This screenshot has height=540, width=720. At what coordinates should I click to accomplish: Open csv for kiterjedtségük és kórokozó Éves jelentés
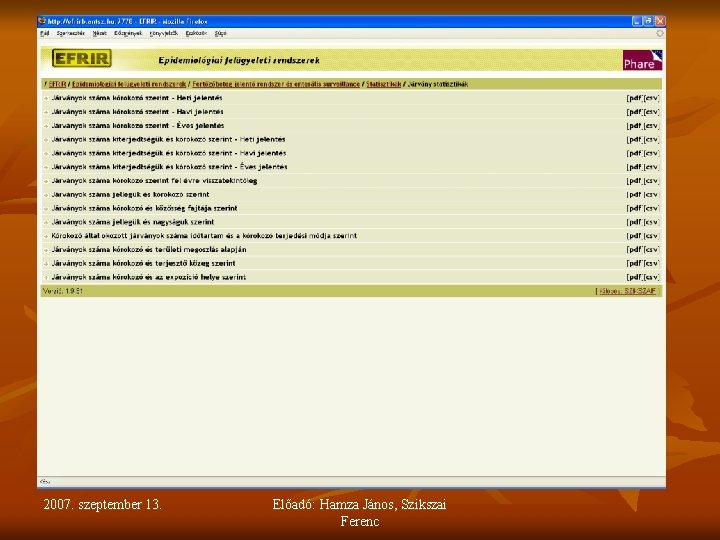point(651,167)
